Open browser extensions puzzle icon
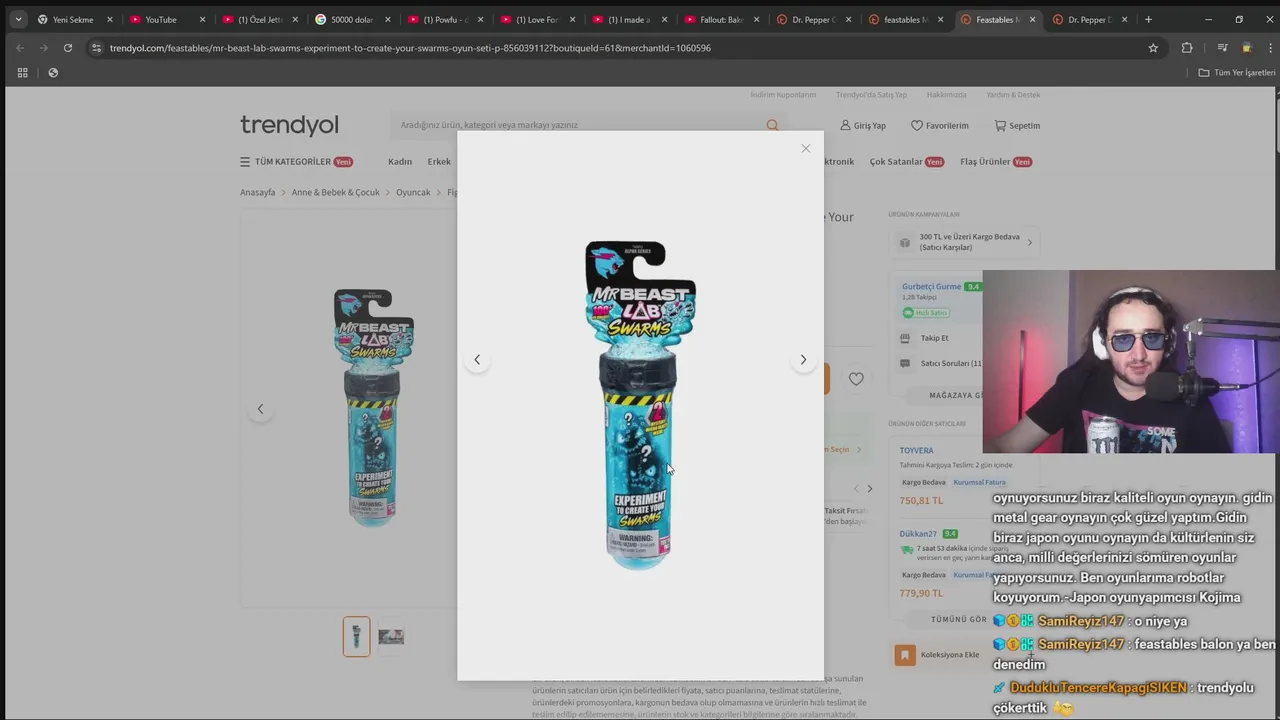This screenshot has height=720, width=1280. (x=1187, y=48)
